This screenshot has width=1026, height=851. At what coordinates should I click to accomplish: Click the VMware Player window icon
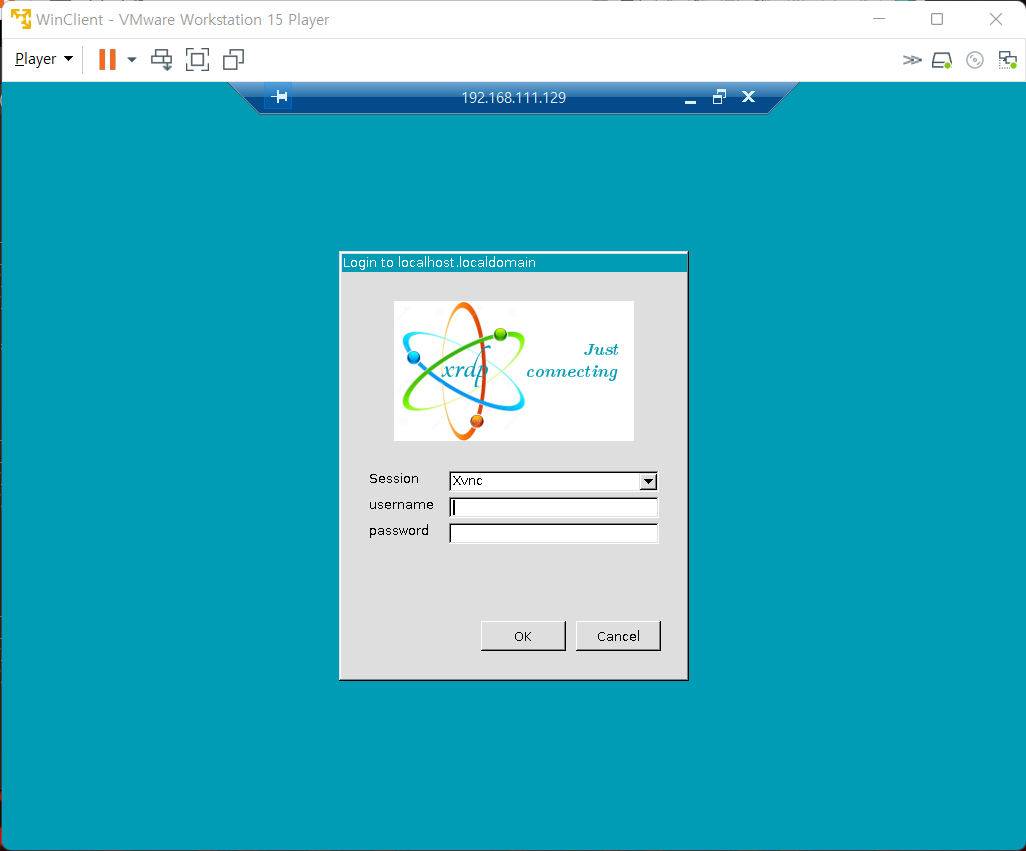[21, 19]
